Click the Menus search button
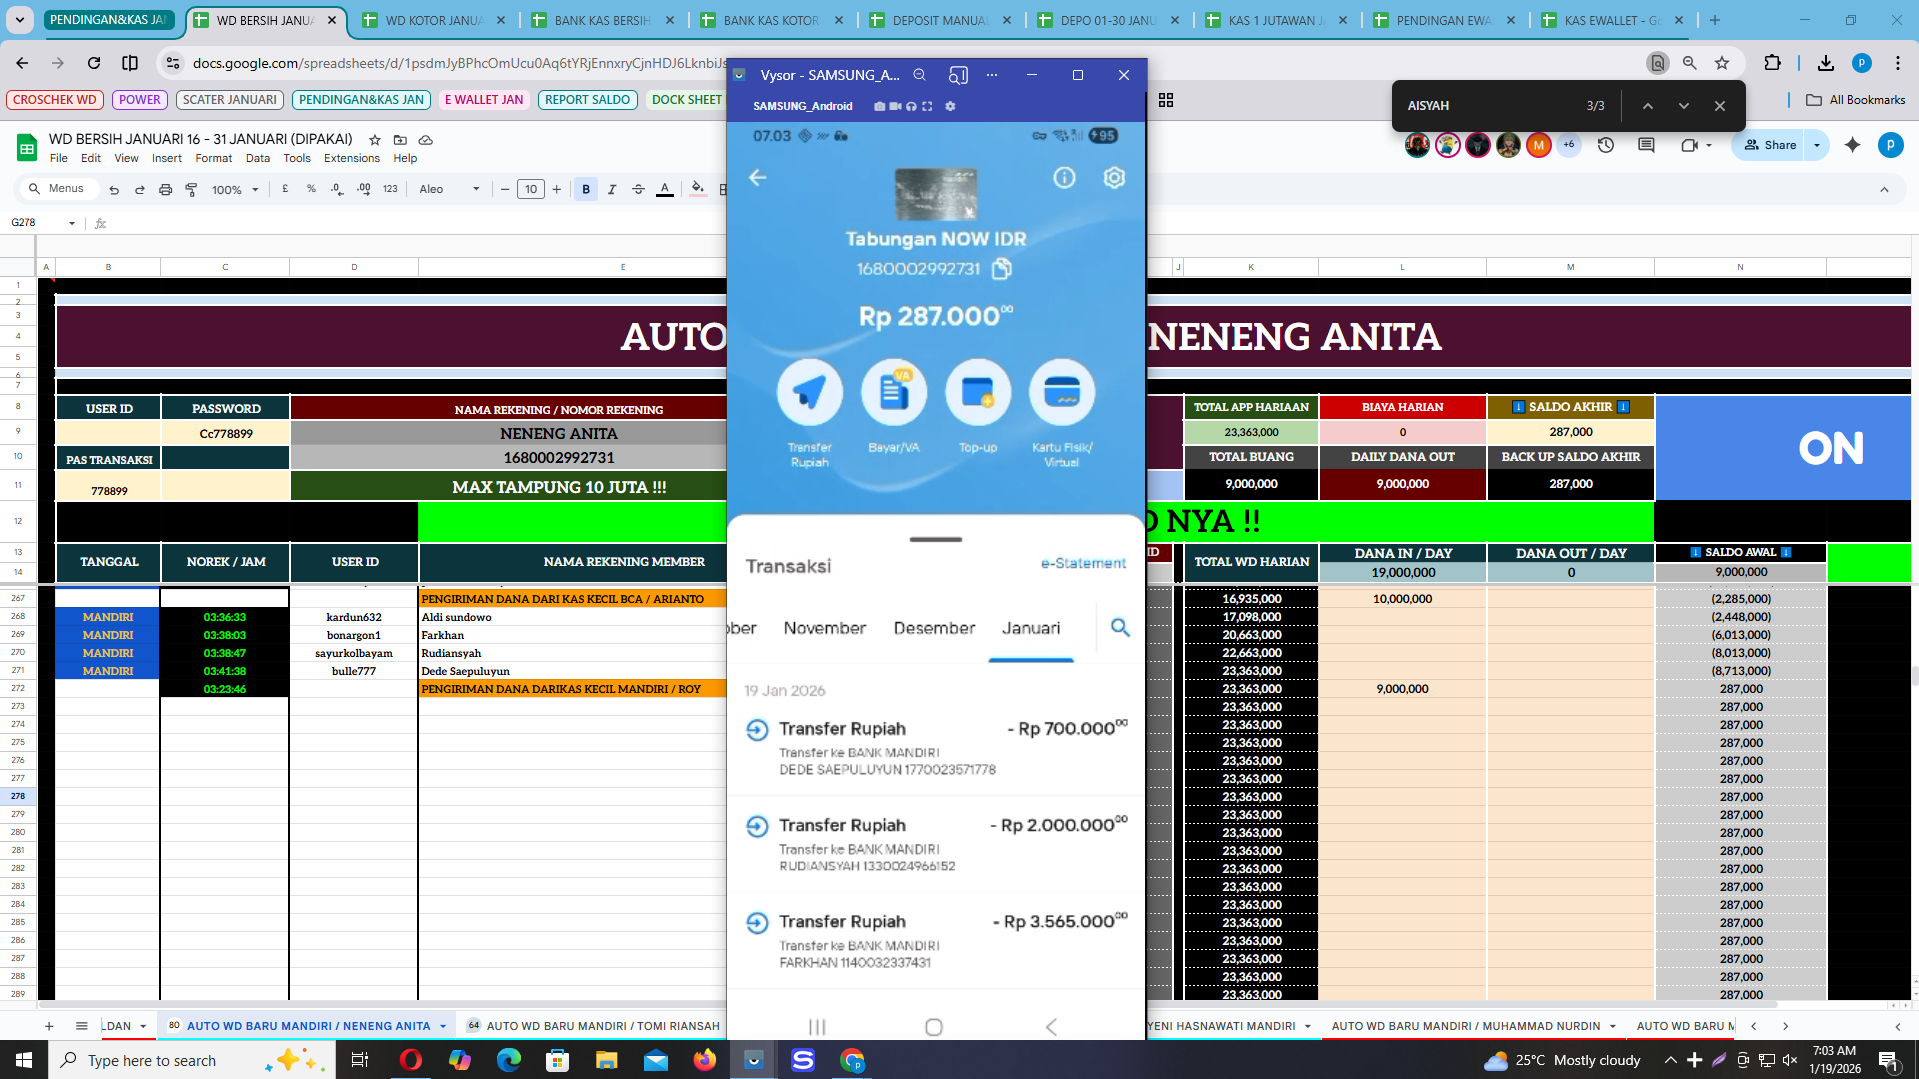The width and height of the screenshot is (1919, 1079). click(58, 189)
